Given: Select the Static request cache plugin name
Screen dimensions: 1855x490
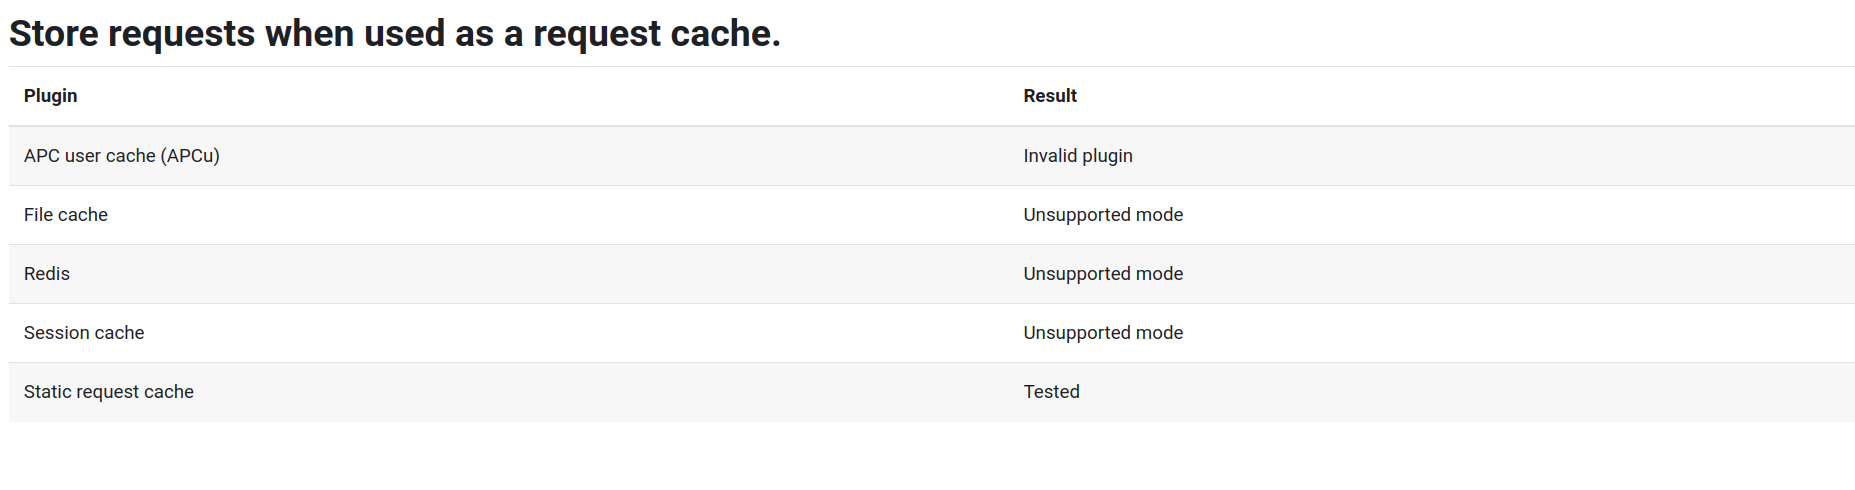Looking at the screenshot, I should (x=109, y=392).
